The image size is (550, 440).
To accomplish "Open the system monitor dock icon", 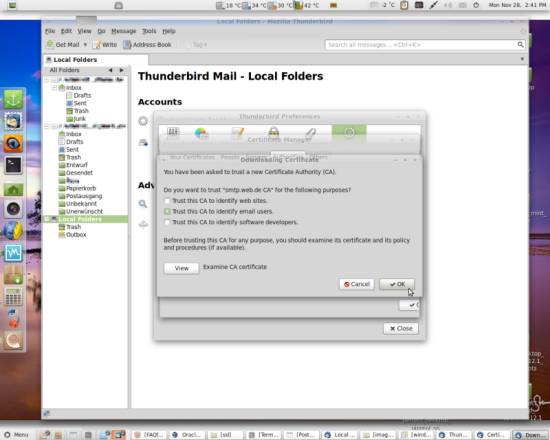I will pos(13,253).
